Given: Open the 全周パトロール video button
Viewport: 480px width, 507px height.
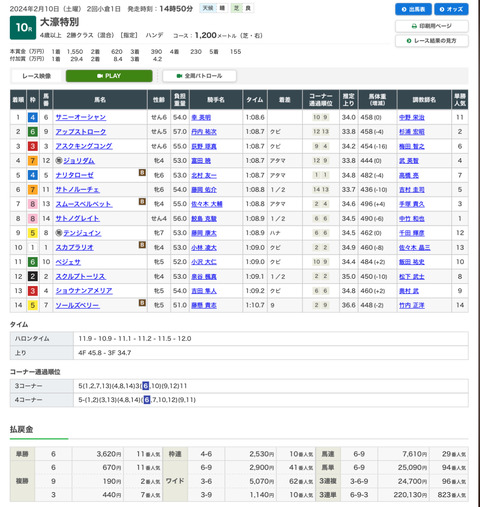Looking at the screenshot, I should coord(199,76).
